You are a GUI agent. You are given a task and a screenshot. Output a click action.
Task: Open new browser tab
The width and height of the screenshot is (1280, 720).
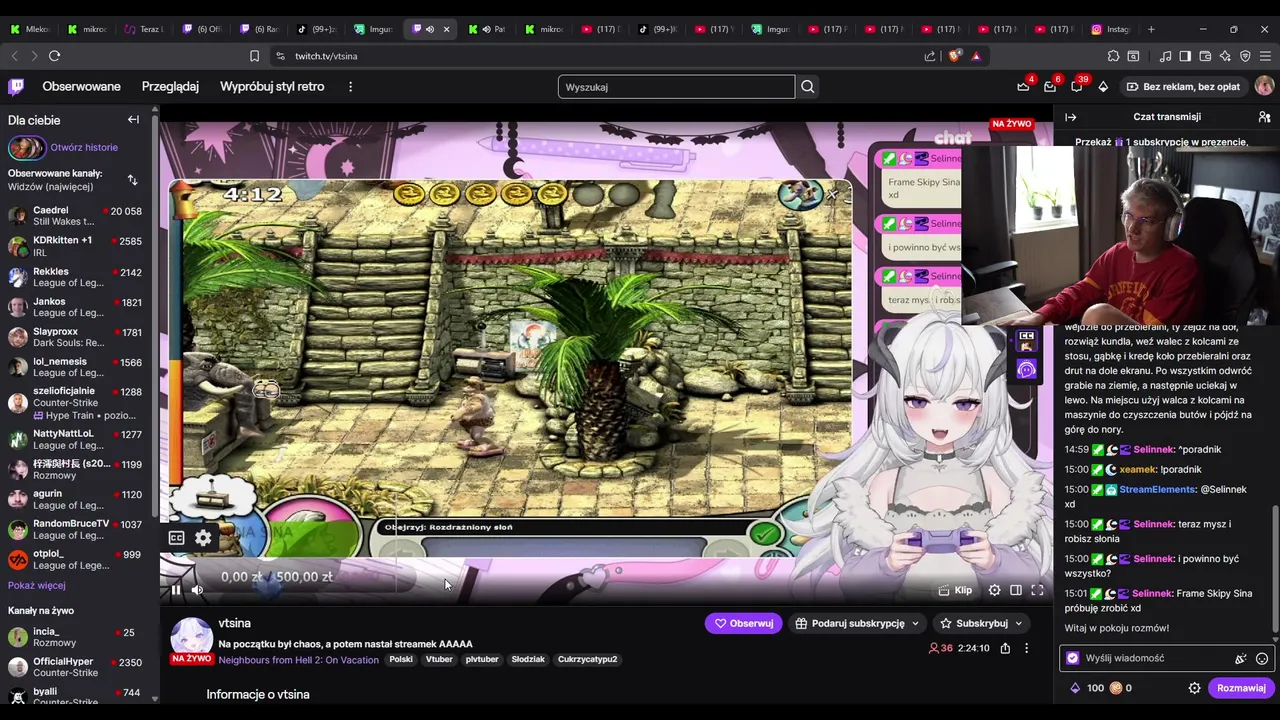[1151, 29]
